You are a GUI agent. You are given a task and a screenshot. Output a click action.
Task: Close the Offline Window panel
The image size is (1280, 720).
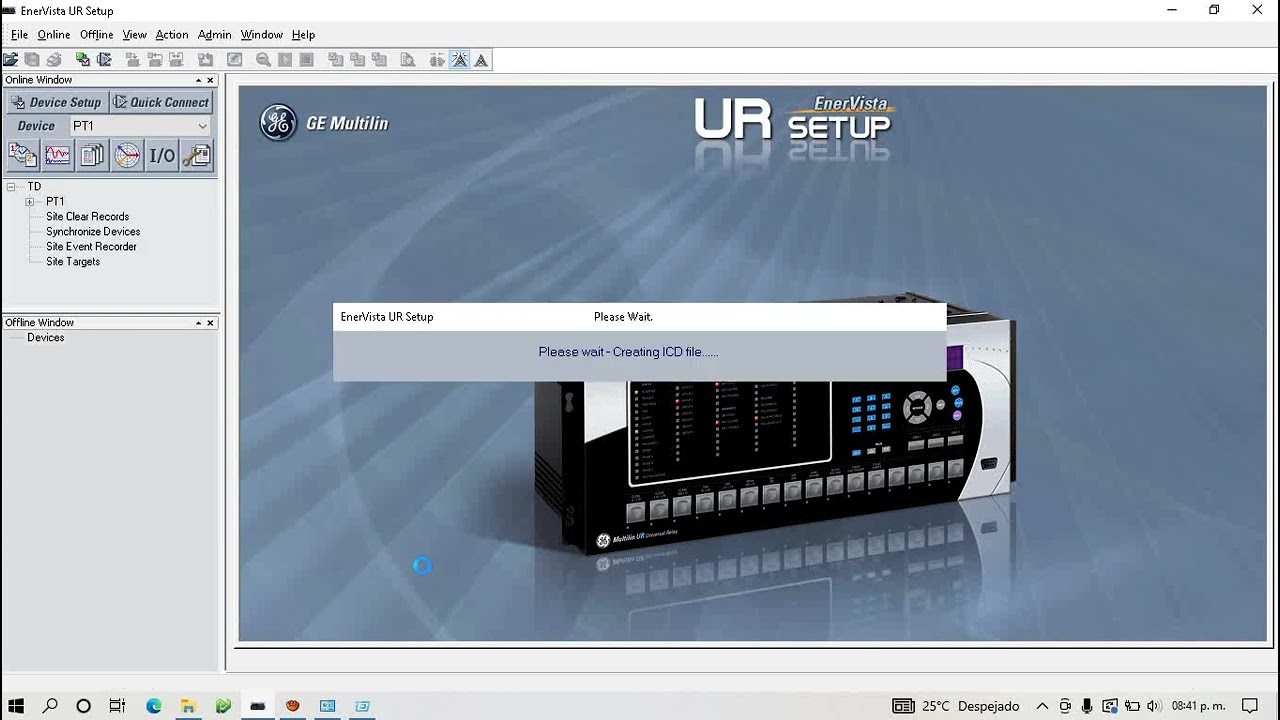tap(211, 323)
